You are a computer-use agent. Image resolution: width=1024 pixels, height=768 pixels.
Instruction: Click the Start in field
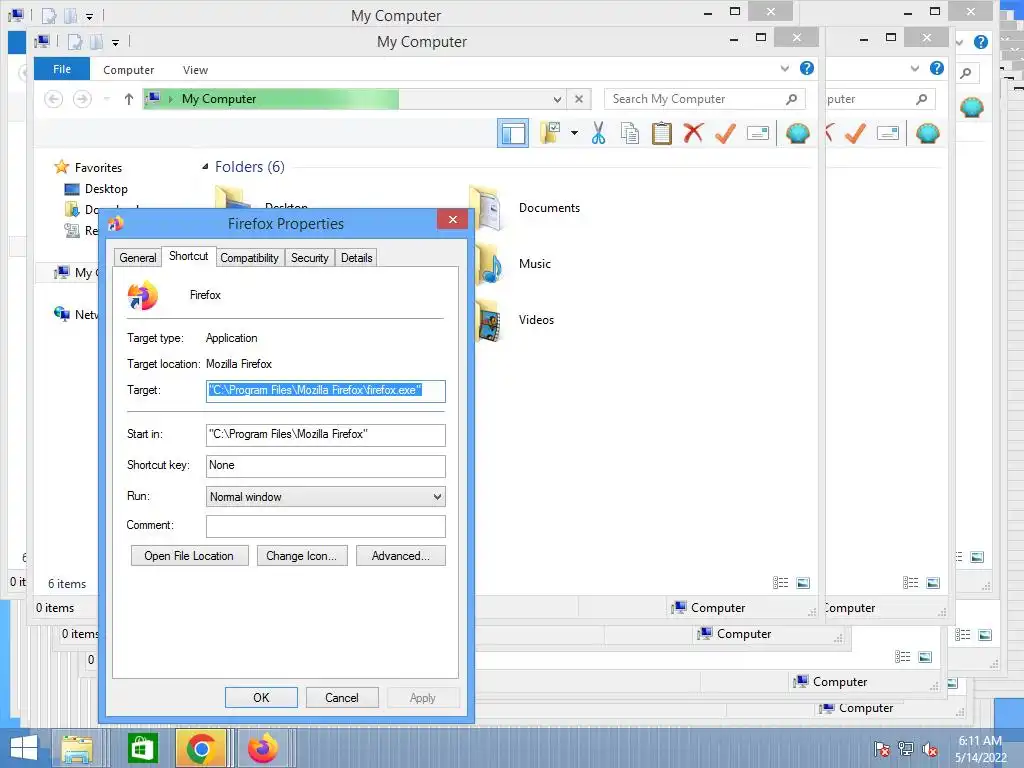(325, 434)
